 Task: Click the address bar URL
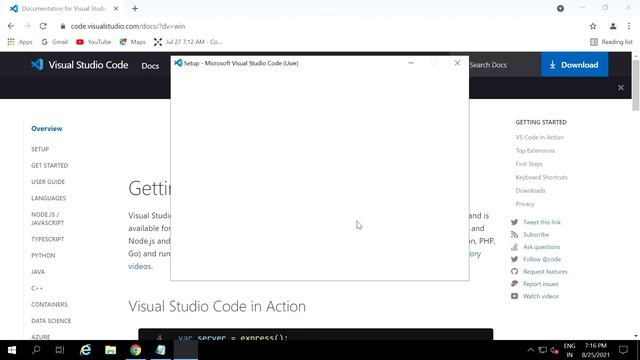tap(128, 26)
